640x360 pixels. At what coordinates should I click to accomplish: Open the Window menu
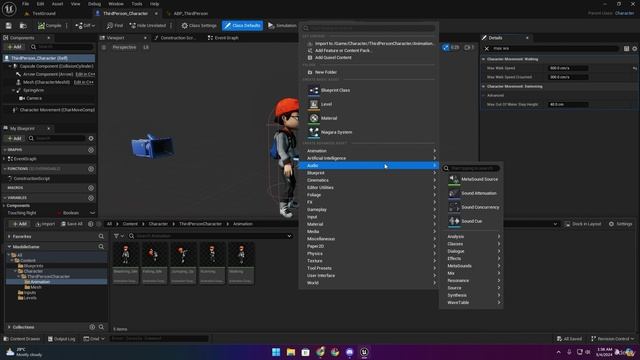(x=116, y=4)
